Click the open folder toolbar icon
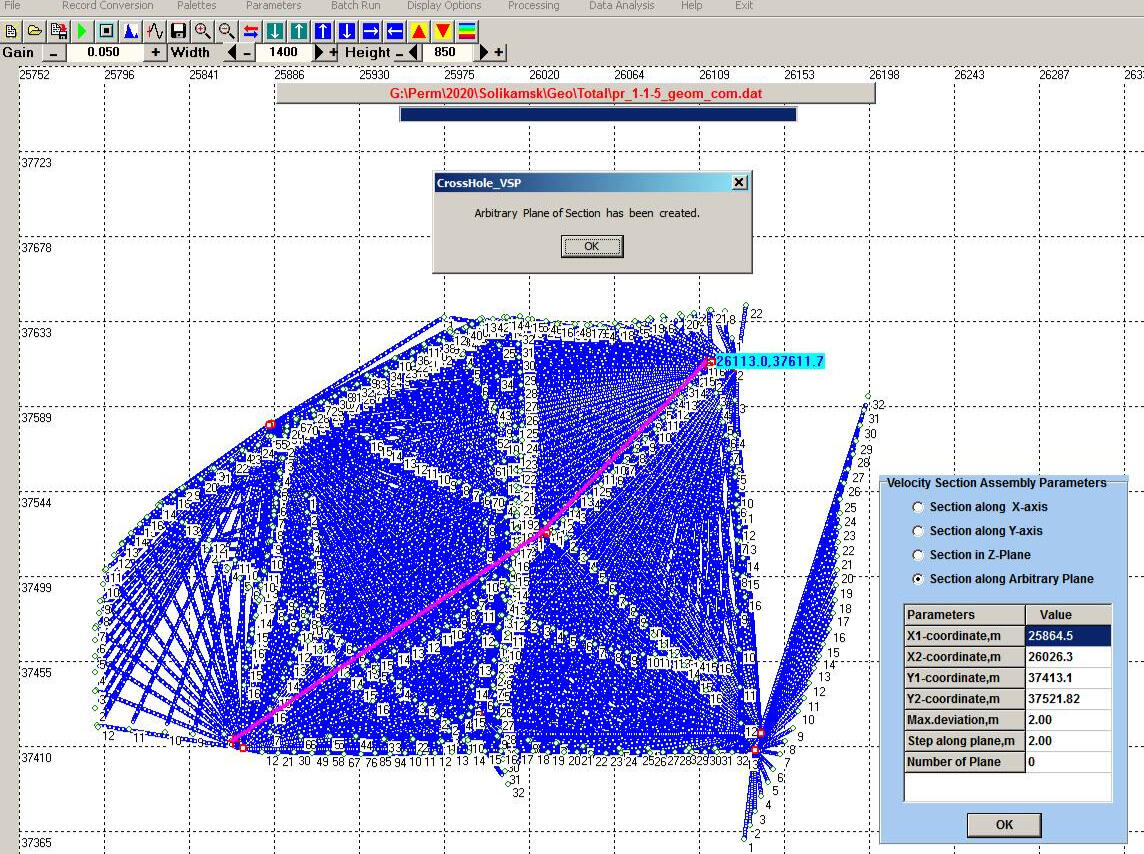The height and width of the screenshot is (854, 1144). tap(35, 31)
